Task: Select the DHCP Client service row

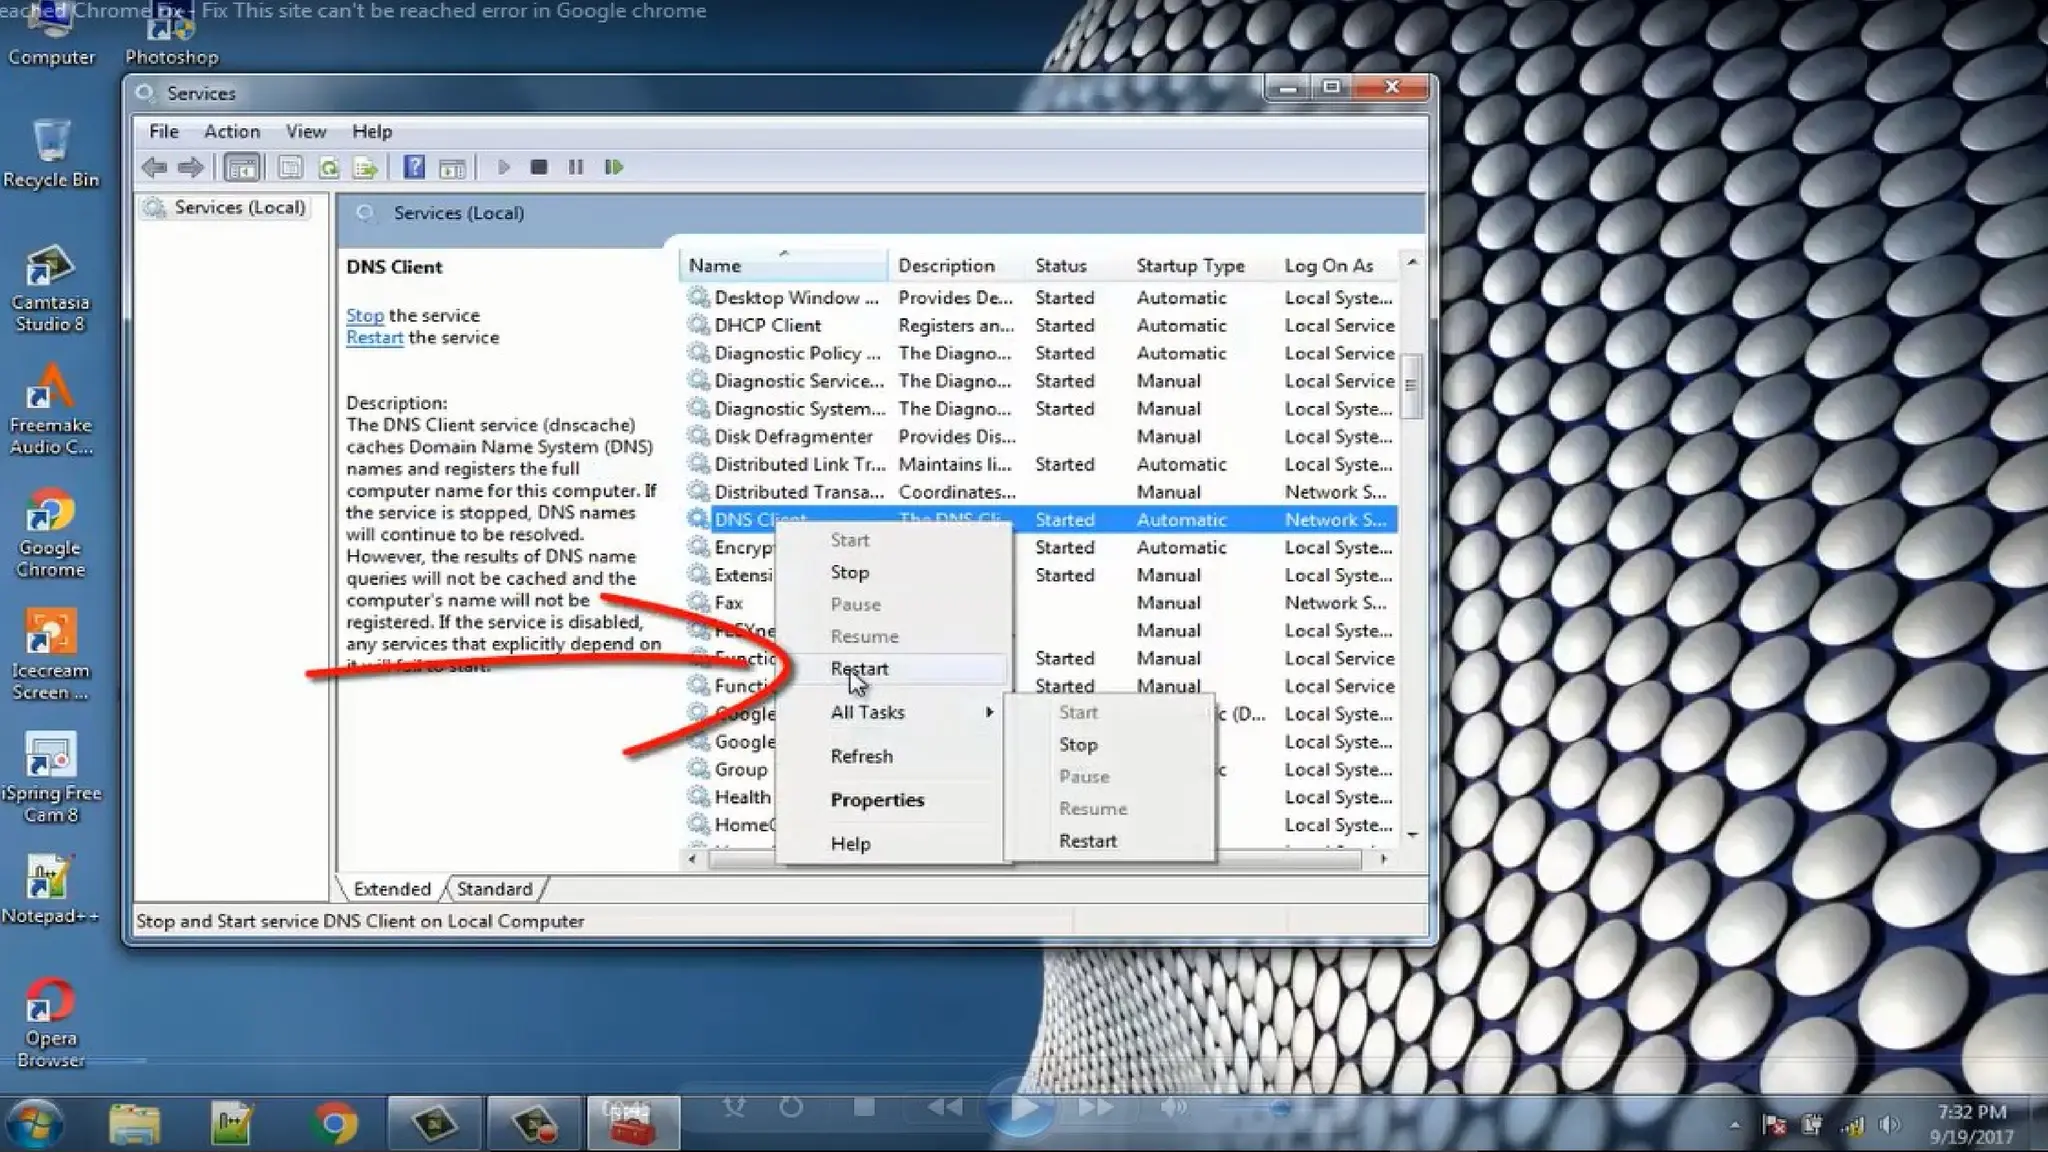Action: click(x=767, y=325)
